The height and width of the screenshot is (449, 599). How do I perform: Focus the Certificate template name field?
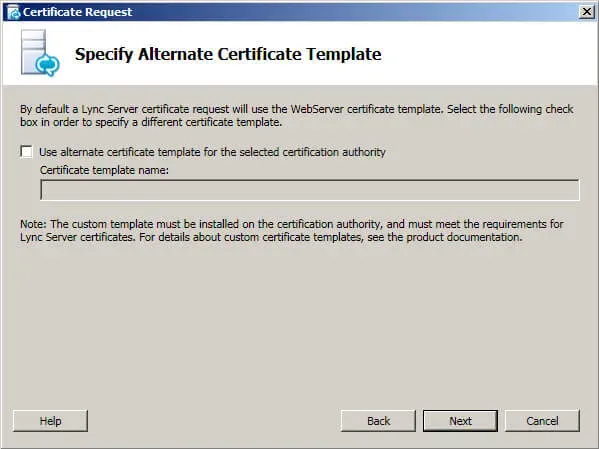coord(310,190)
